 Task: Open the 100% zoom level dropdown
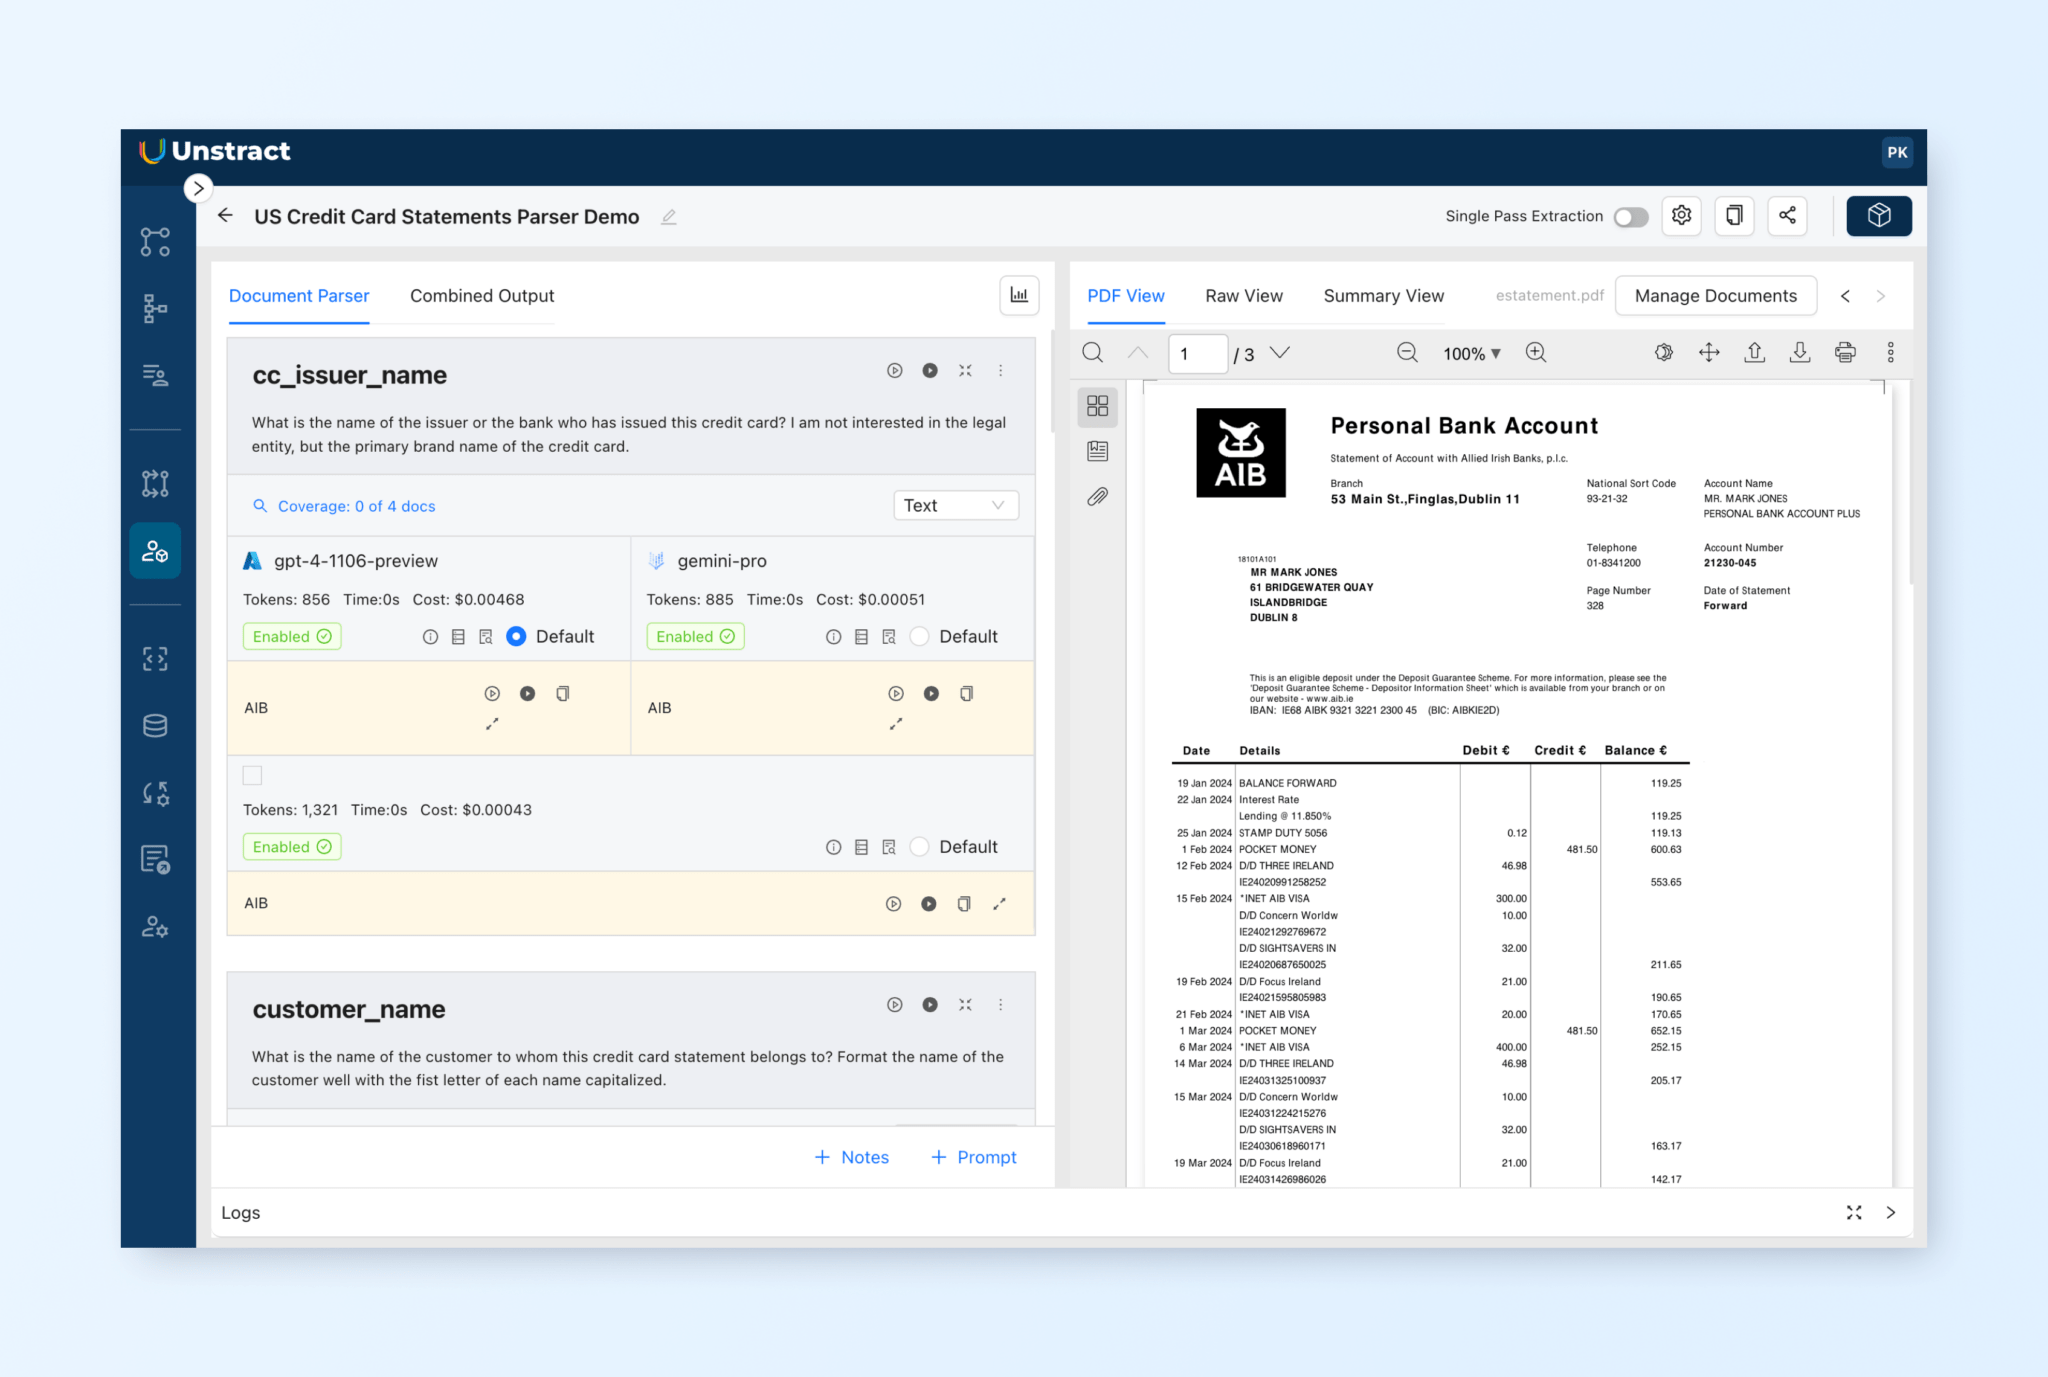click(x=1471, y=353)
